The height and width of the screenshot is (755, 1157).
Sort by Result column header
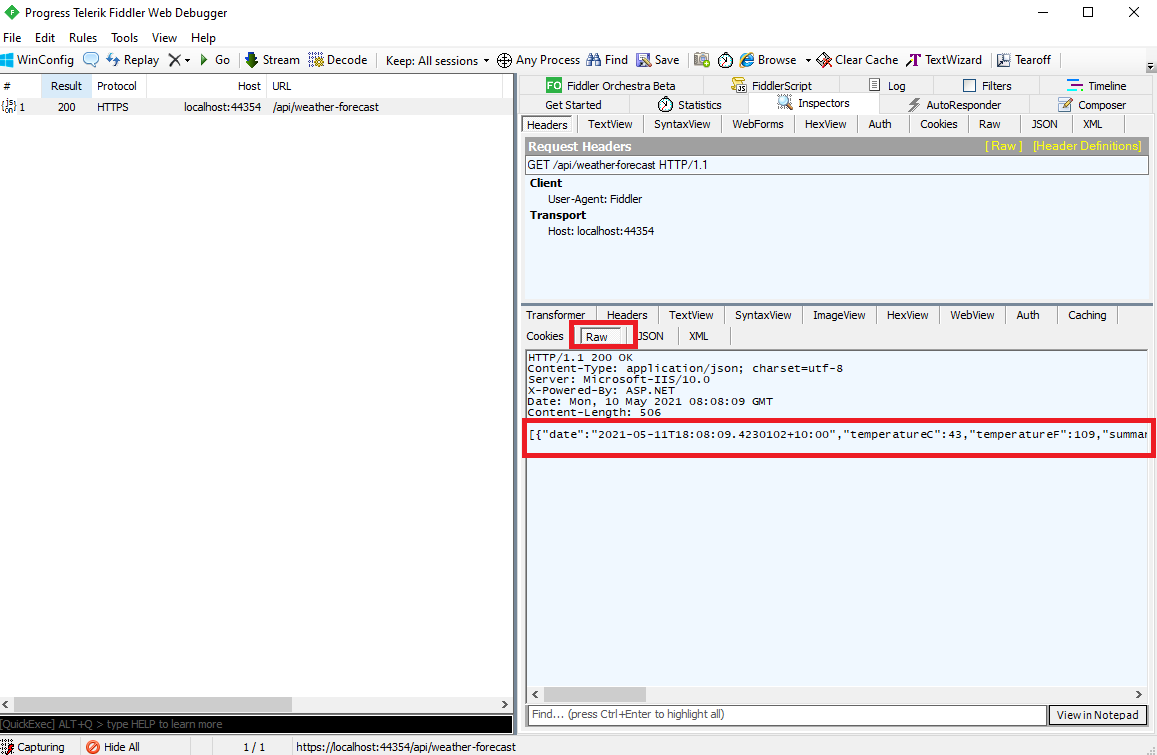pos(66,86)
